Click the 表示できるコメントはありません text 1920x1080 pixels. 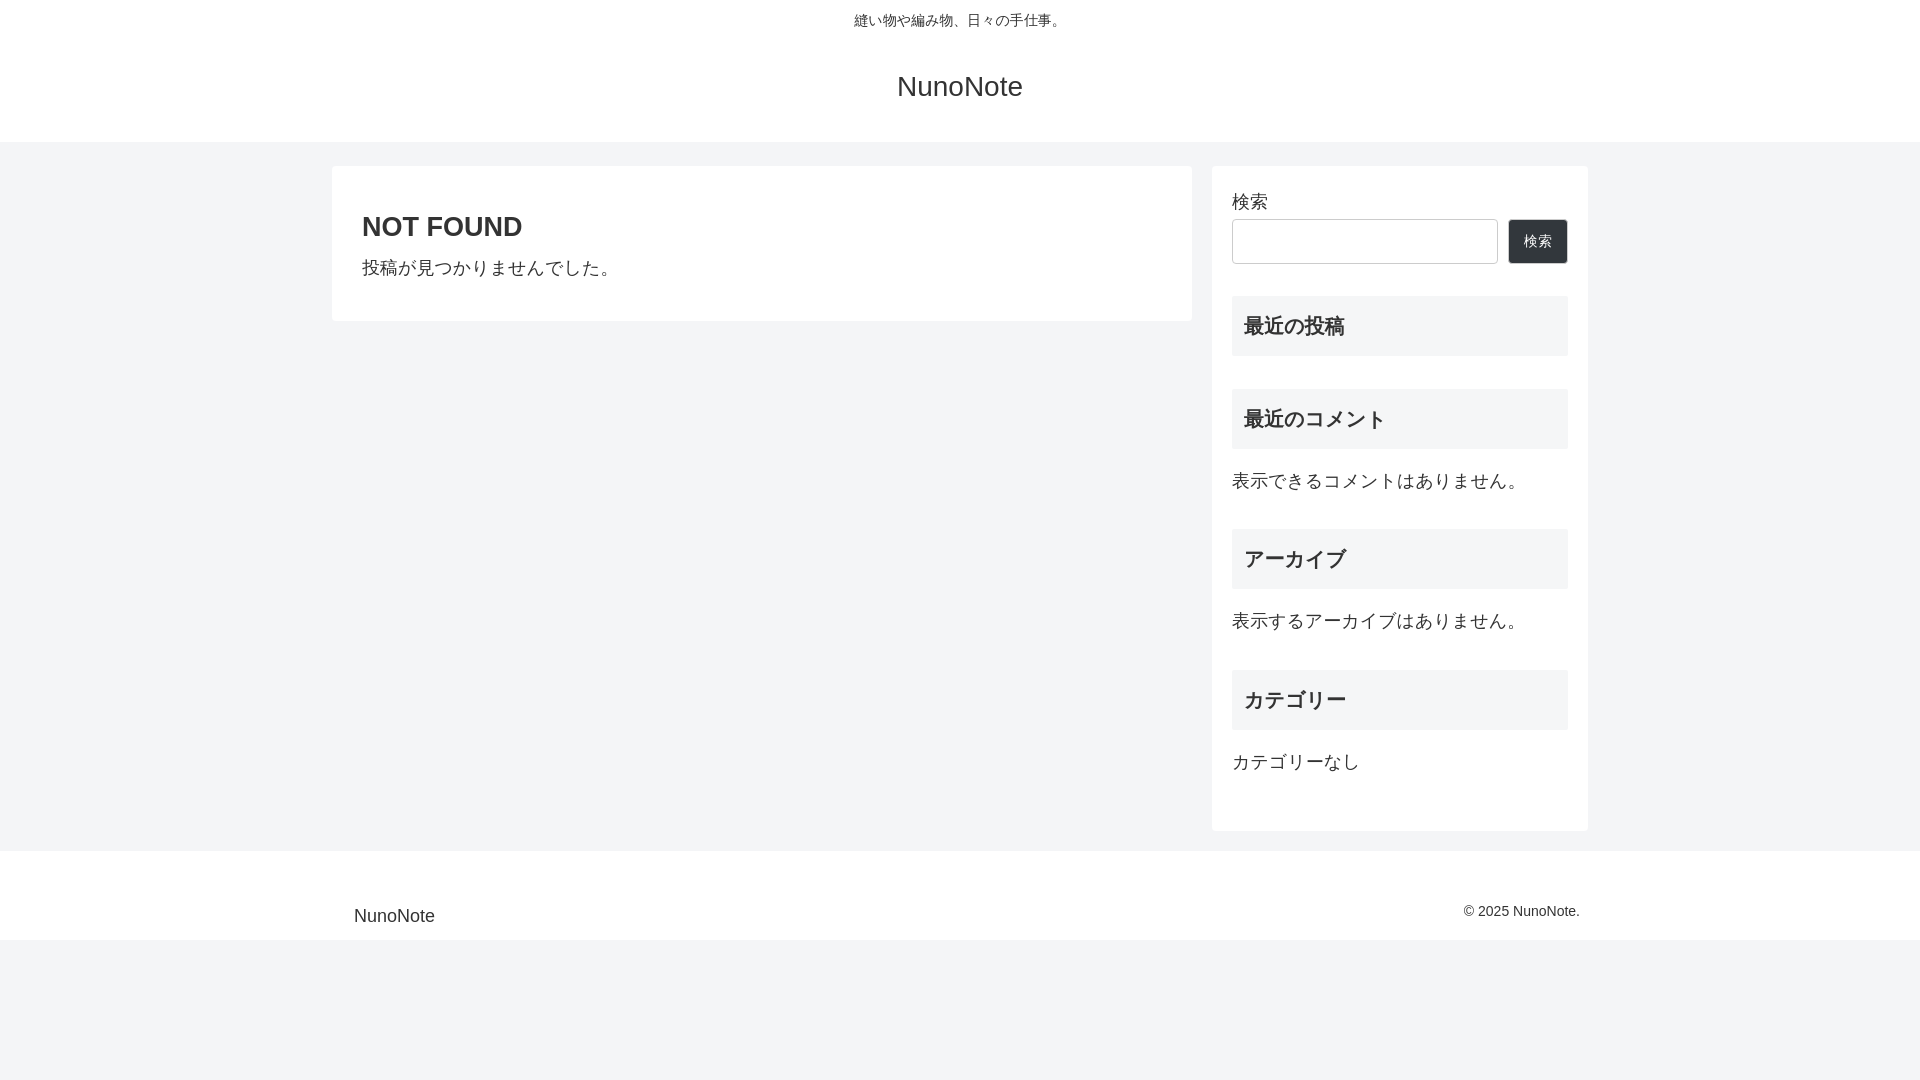pos(1377,481)
